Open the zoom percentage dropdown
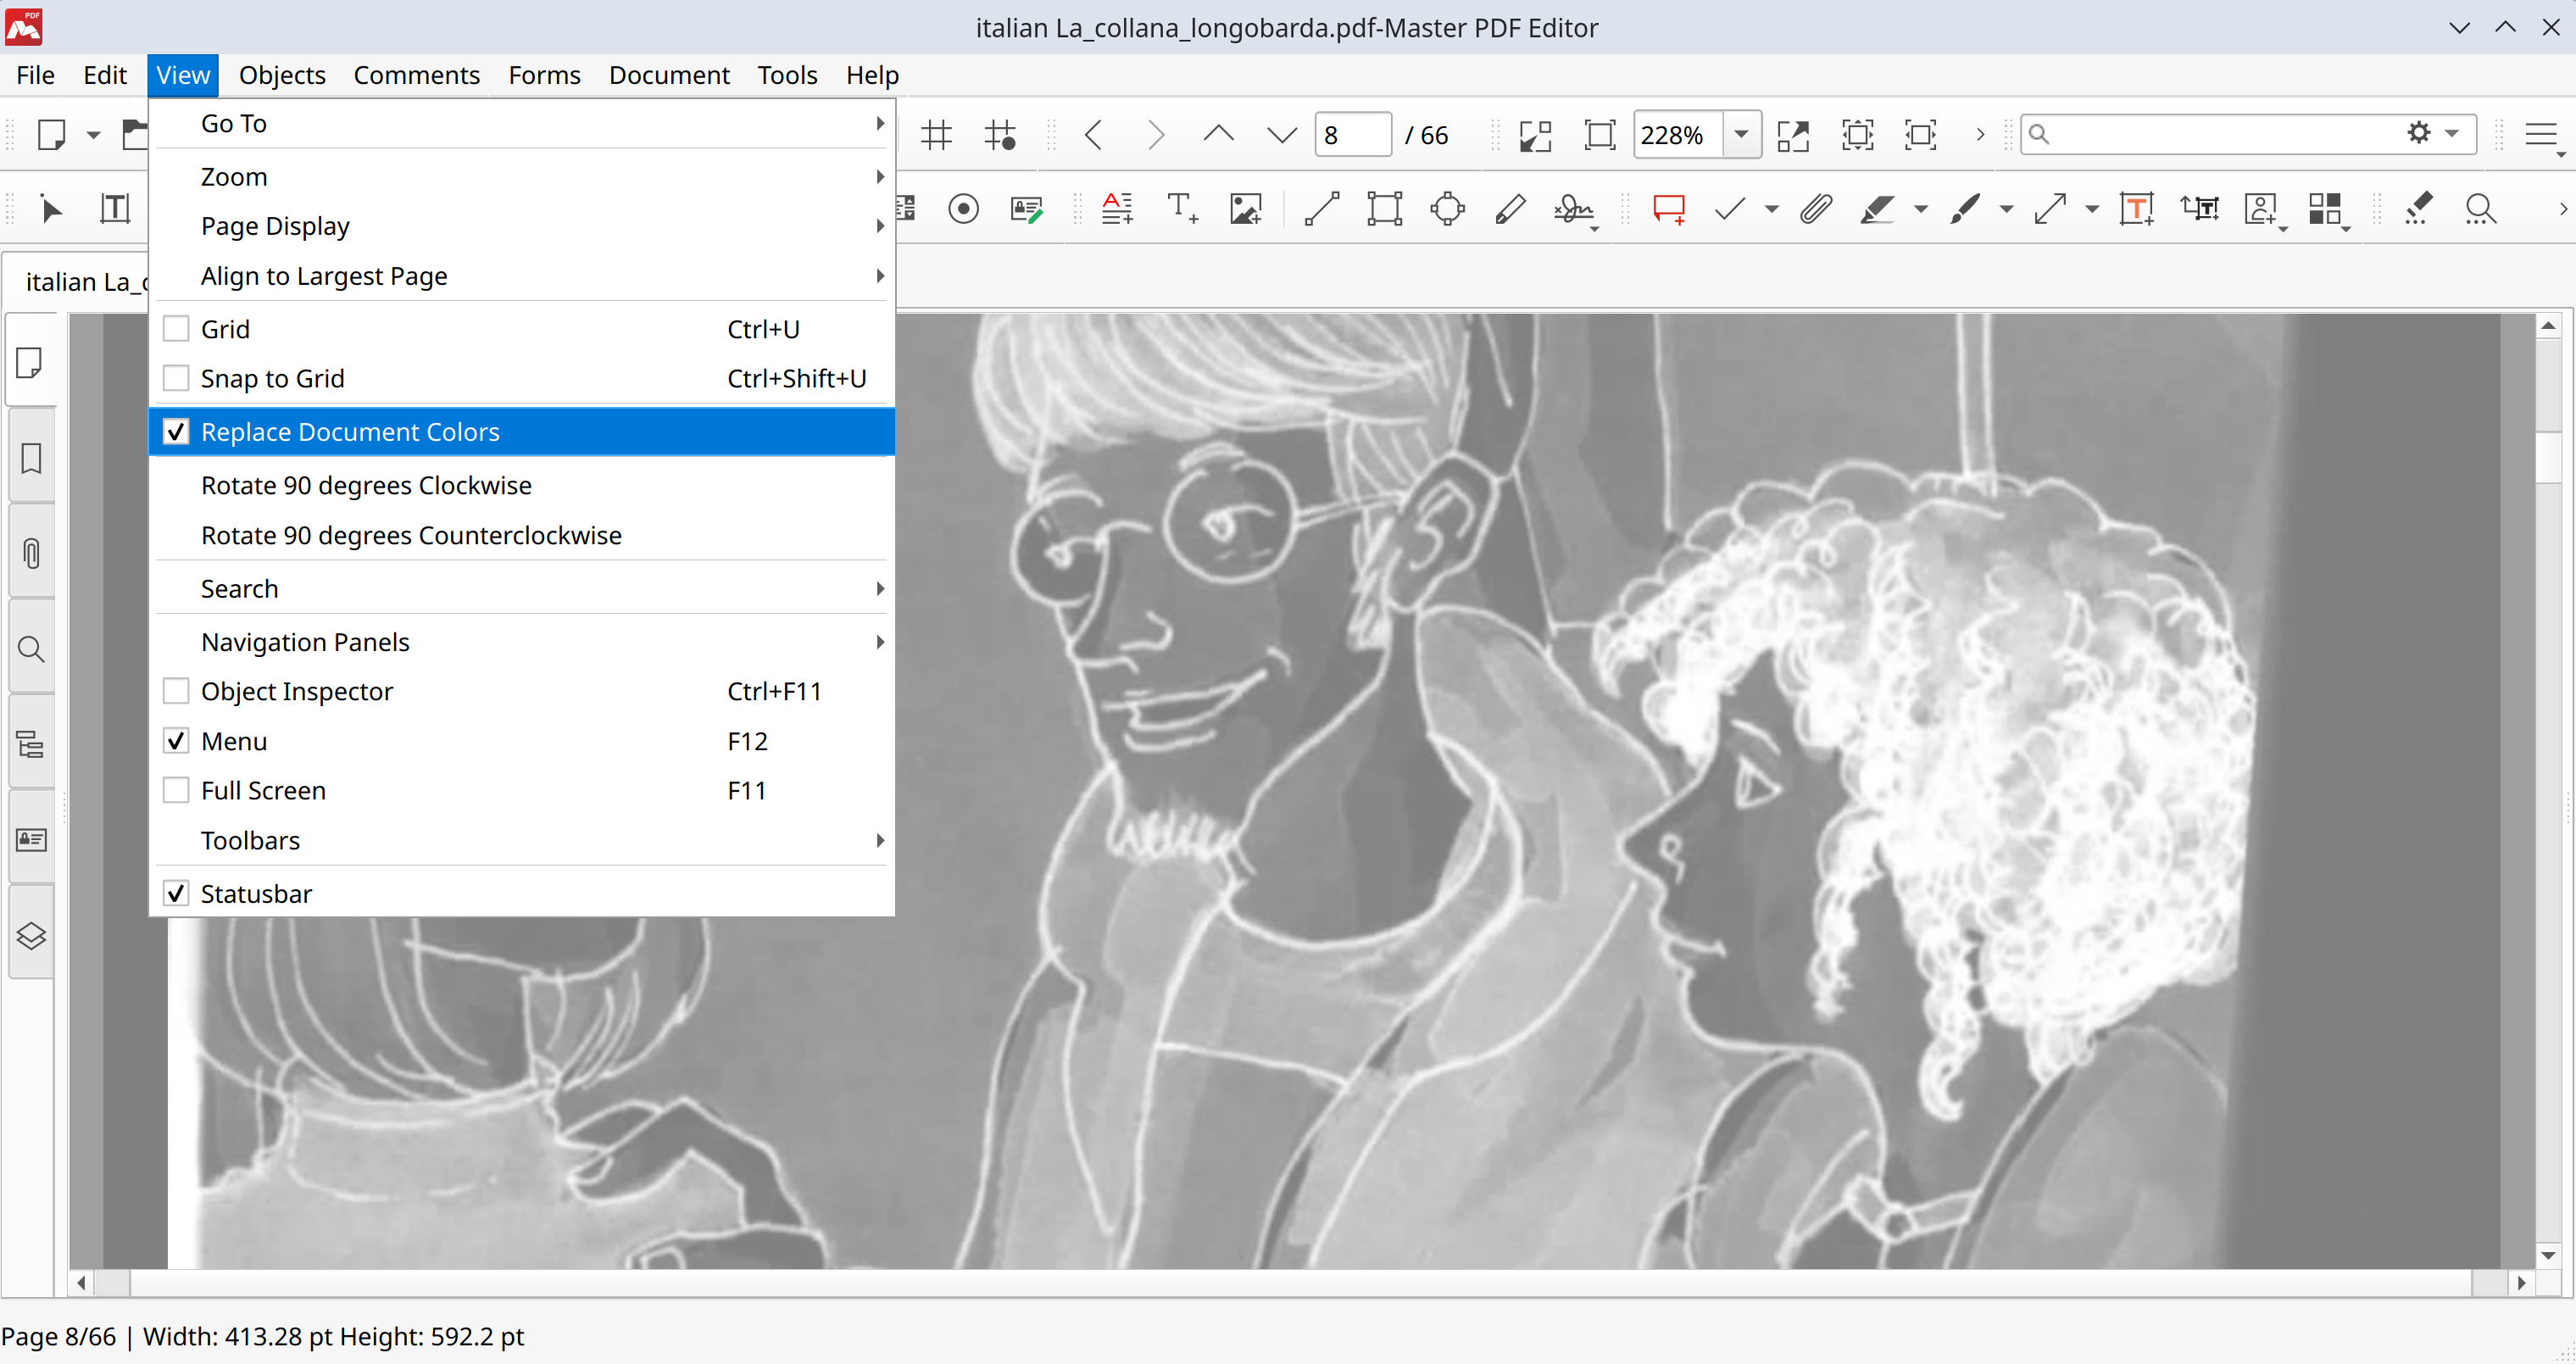Screen dimensions: 2576x1364 tap(1741, 134)
